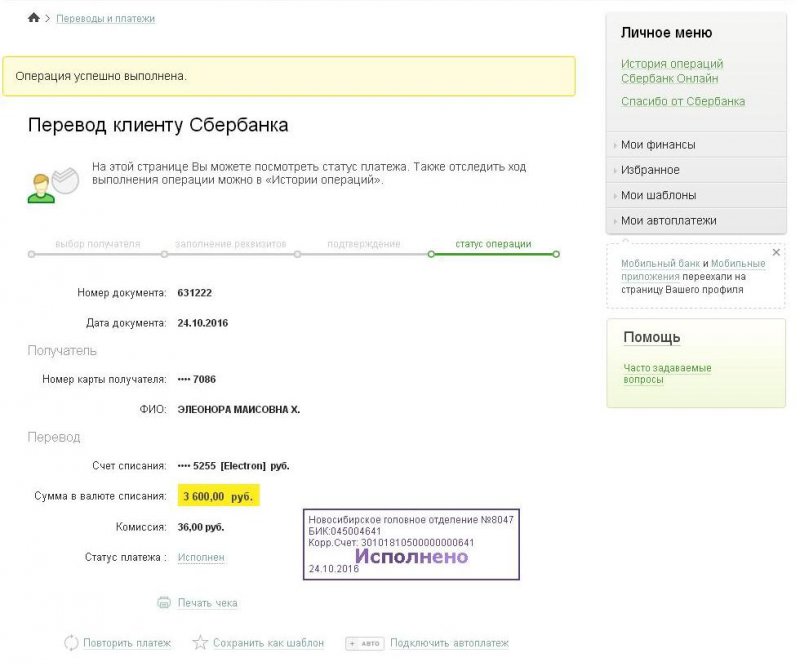The width and height of the screenshot is (800, 671).
Task: Click the star icon to save template
Action: point(200,642)
